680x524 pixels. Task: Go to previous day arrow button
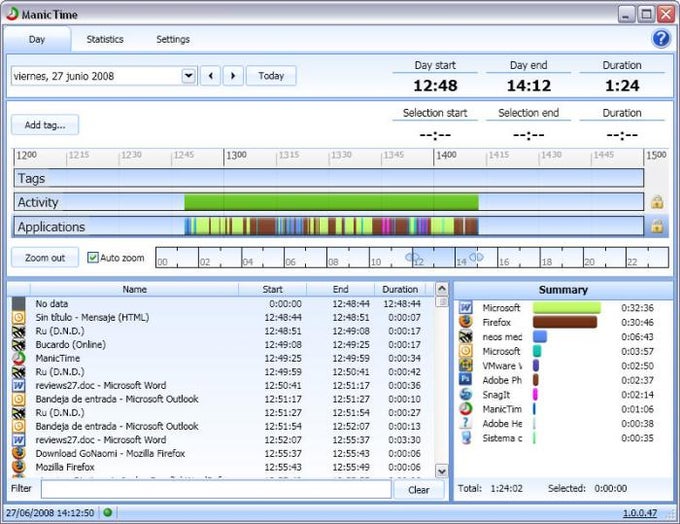[x=210, y=76]
